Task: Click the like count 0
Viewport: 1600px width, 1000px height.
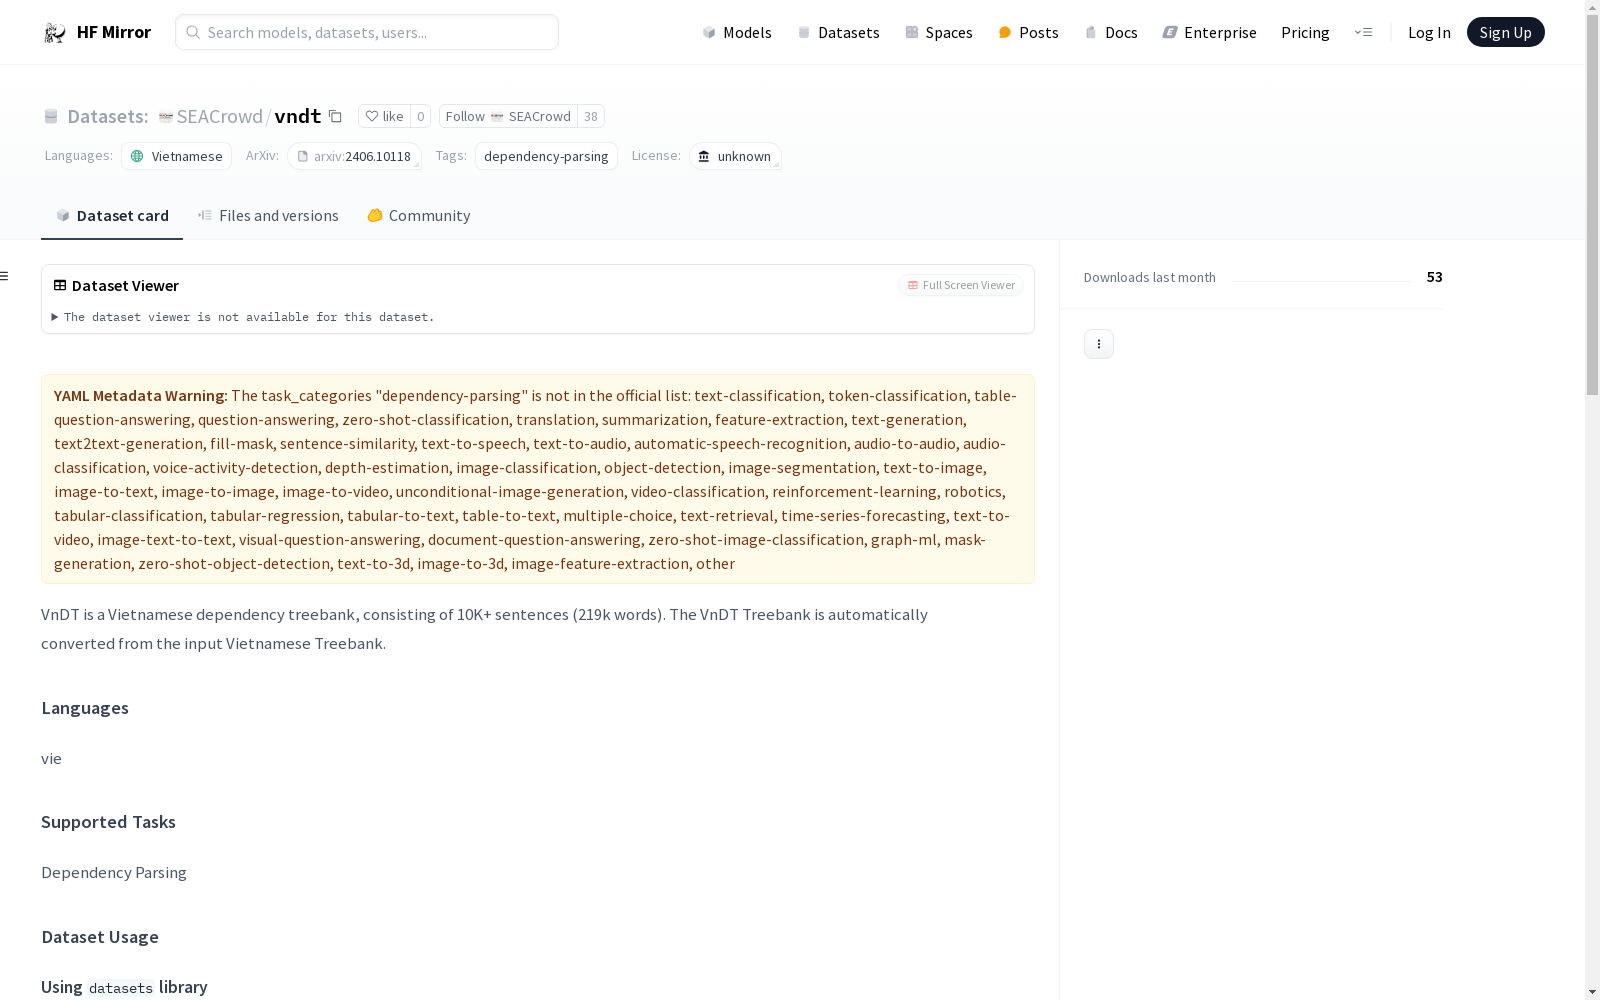Action: click(x=421, y=116)
